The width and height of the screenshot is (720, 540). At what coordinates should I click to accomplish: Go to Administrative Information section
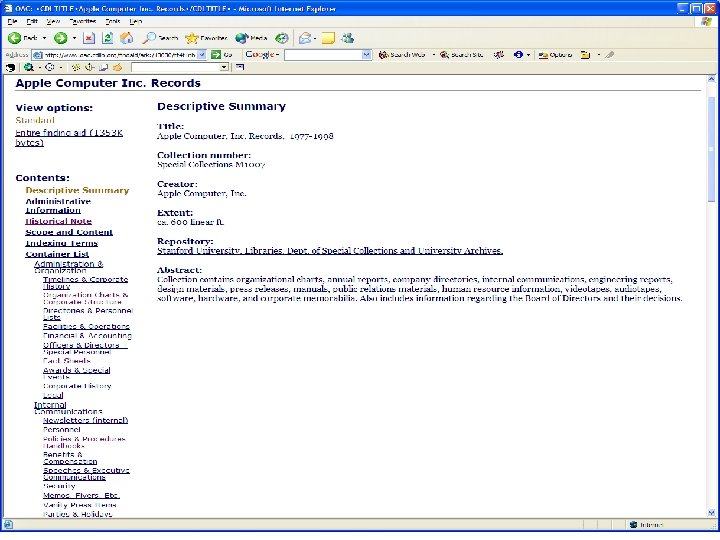pyautogui.click(x=58, y=205)
